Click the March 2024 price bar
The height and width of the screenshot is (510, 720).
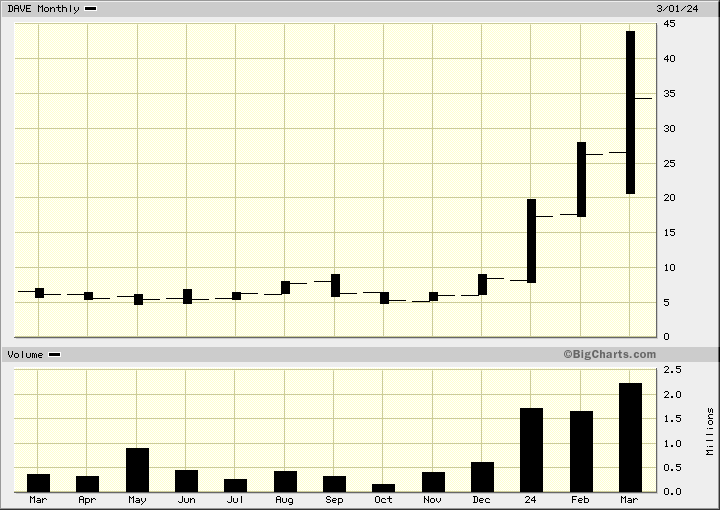click(x=630, y=112)
